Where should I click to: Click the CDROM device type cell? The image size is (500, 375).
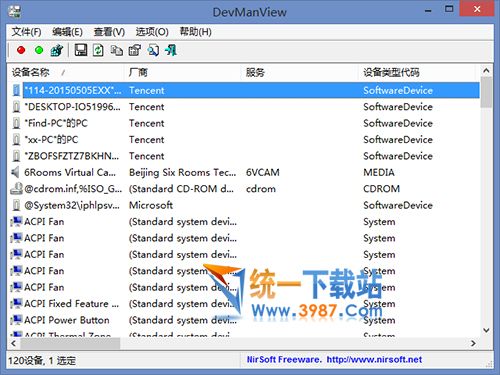coord(381,189)
